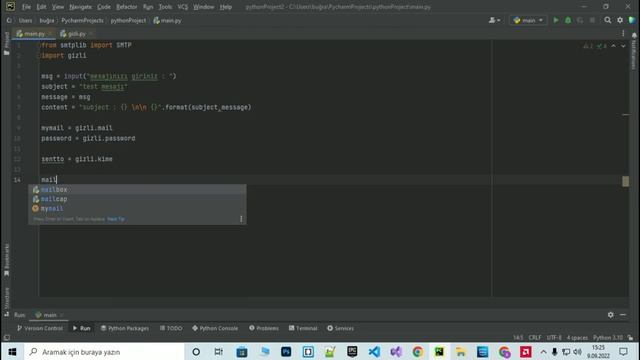The height and width of the screenshot is (360, 640).
Task: Open UTF-8 file encoding selector
Action: coord(554,338)
